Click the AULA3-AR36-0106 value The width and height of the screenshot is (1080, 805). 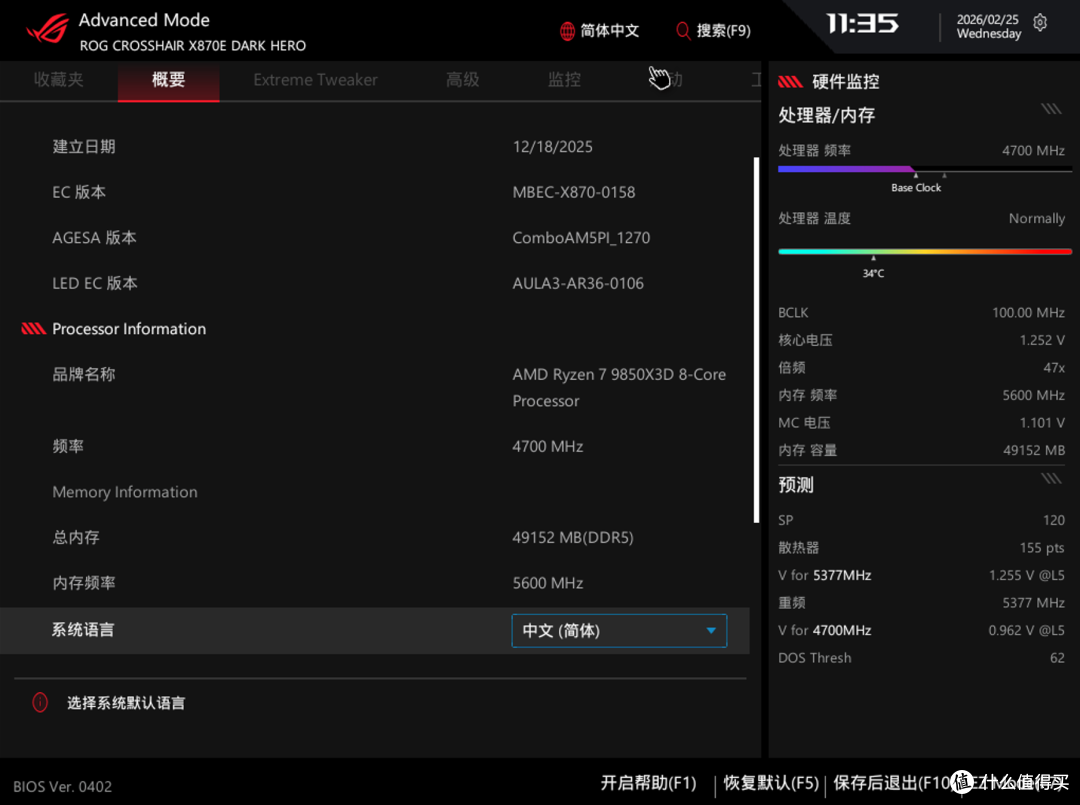(578, 283)
